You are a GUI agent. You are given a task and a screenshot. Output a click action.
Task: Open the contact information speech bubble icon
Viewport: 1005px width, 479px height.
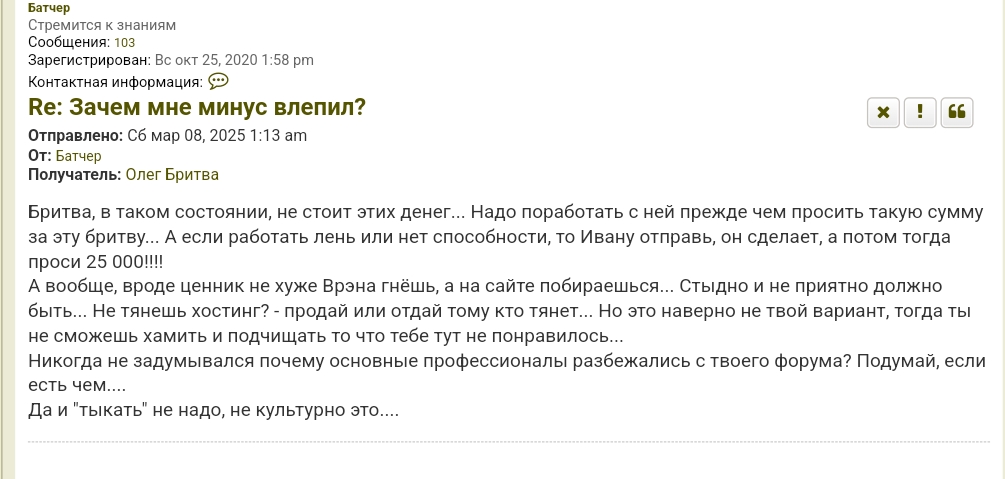click(219, 81)
